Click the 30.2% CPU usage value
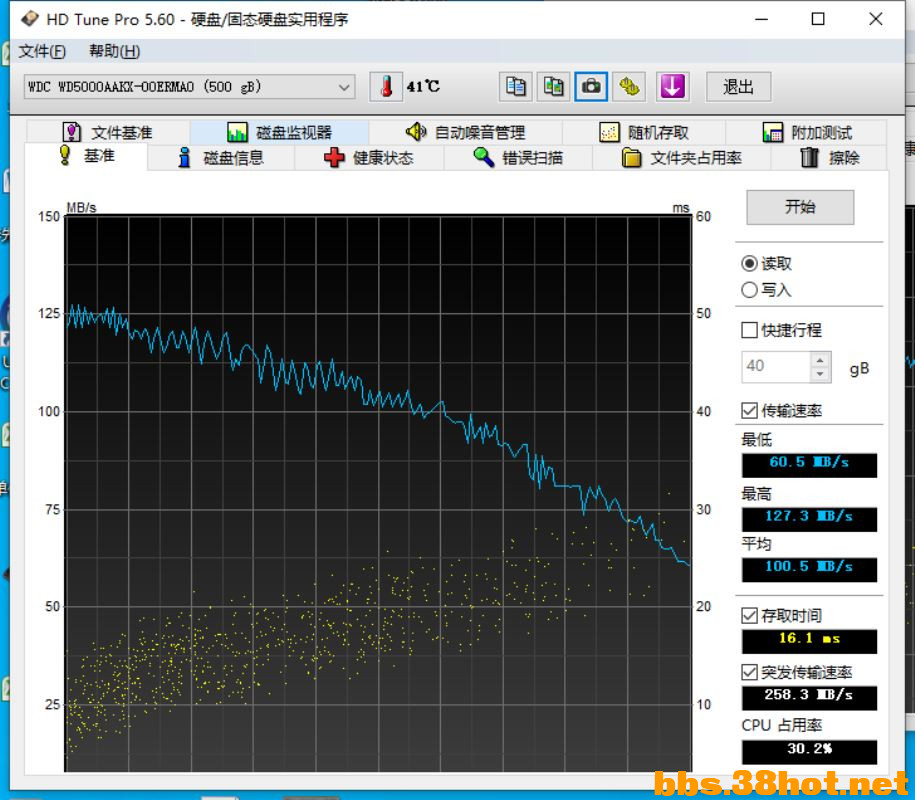 point(809,752)
